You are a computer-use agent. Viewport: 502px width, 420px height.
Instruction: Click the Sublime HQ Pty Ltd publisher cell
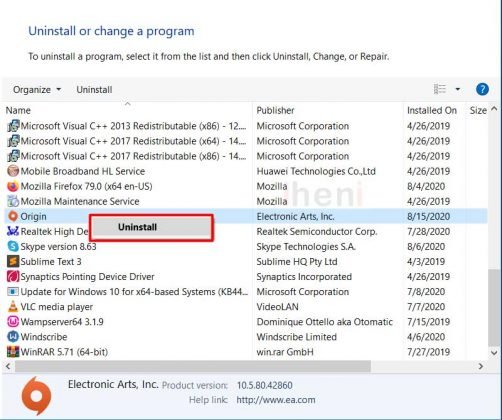297,262
